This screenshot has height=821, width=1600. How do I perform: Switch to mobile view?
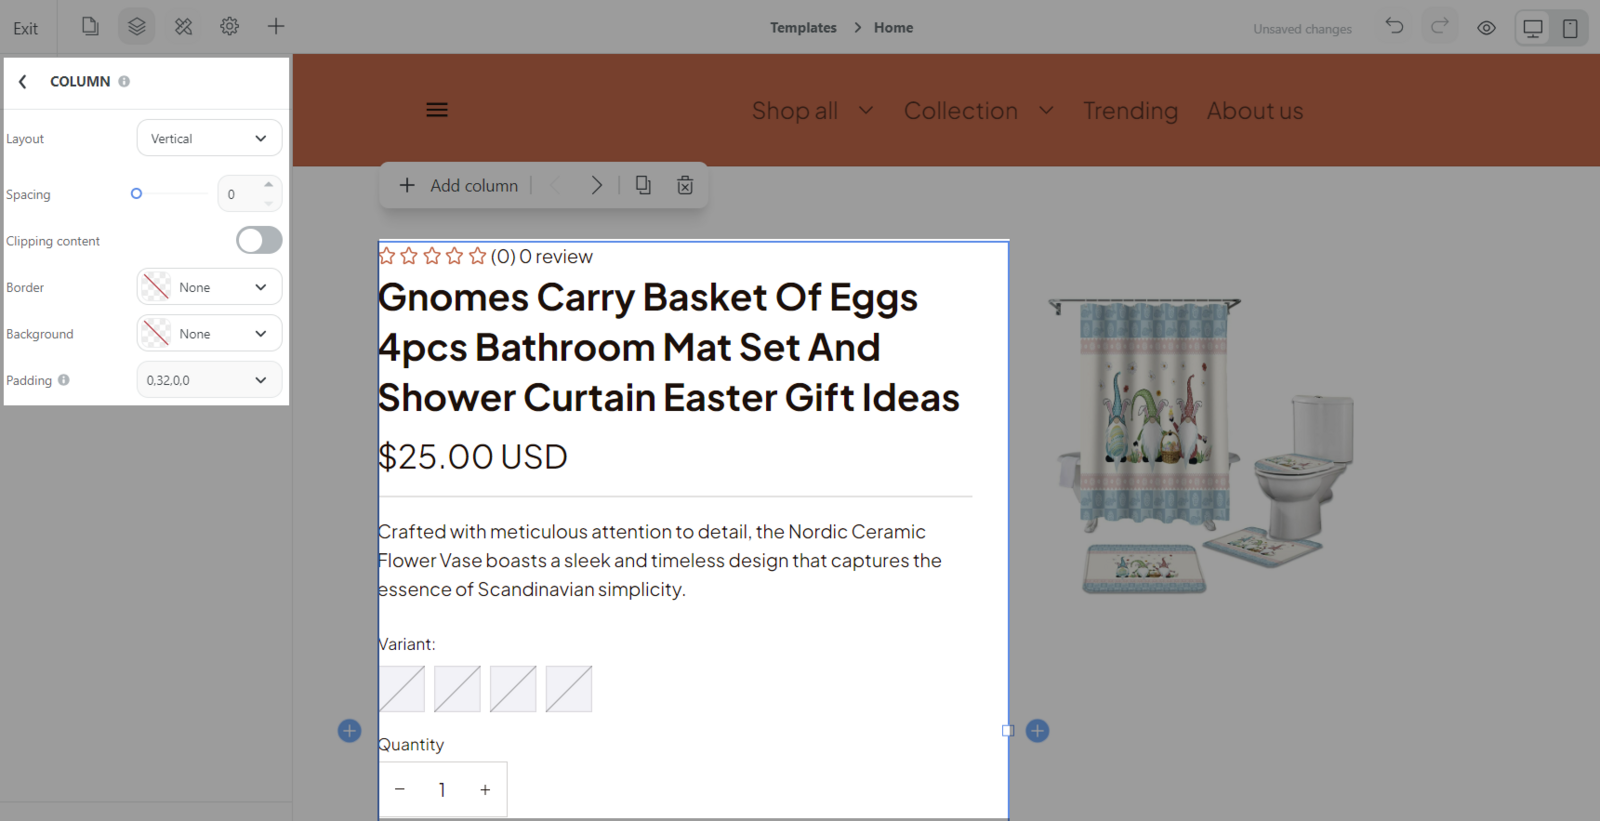pyautogui.click(x=1570, y=28)
